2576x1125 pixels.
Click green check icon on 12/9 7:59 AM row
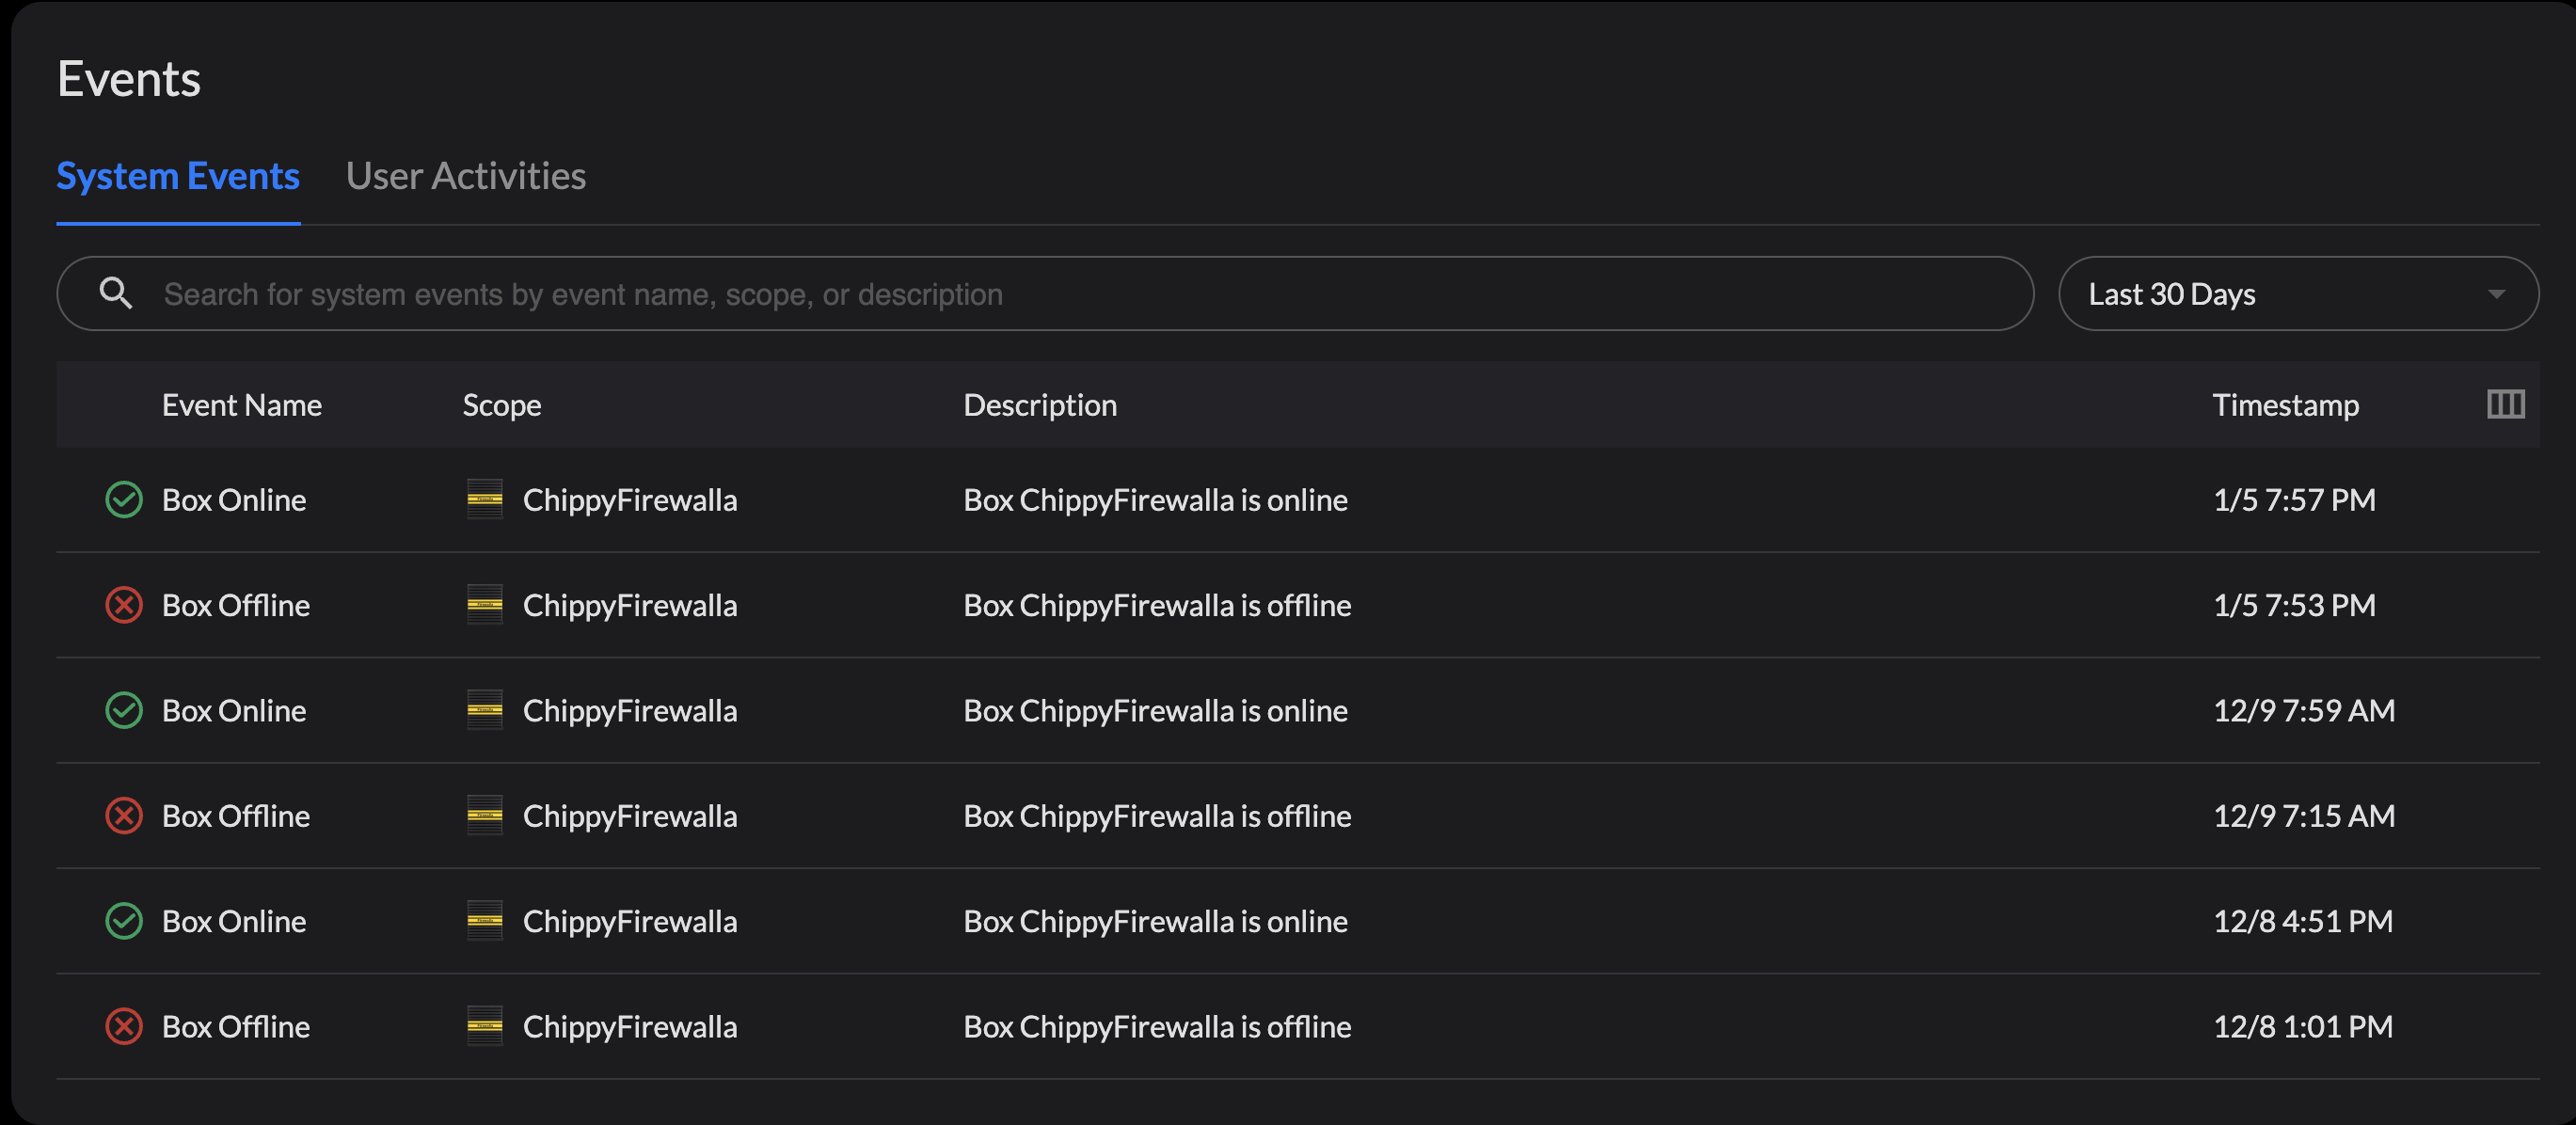click(124, 710)
